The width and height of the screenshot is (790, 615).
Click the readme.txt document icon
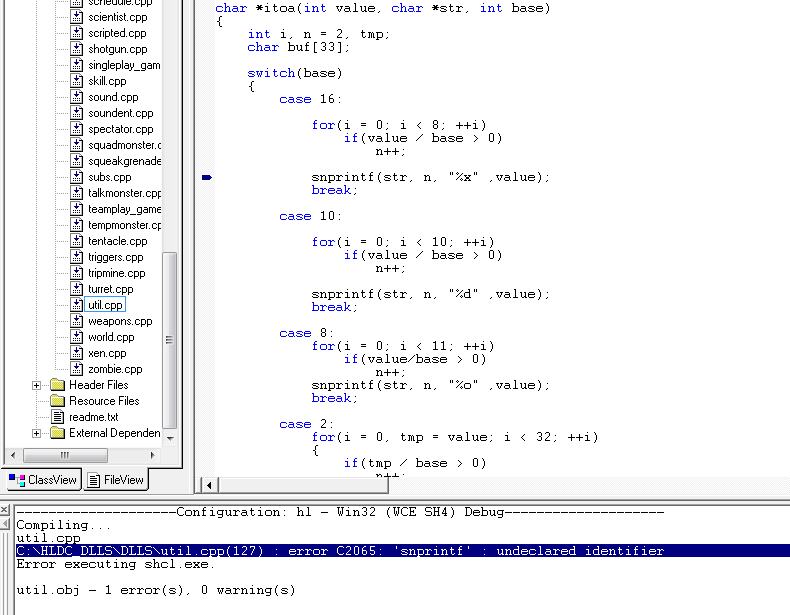click(57, 417)
